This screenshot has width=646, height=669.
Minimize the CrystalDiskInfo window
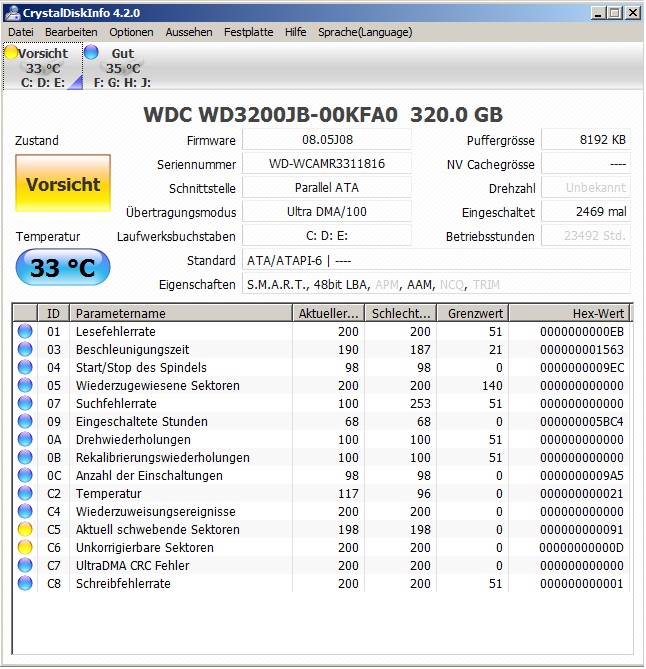[598, 13]
